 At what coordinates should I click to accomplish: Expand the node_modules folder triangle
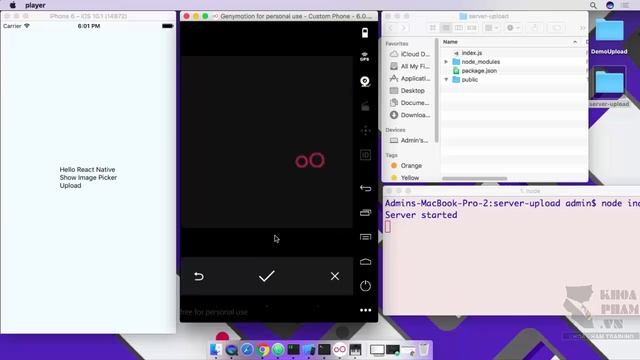point(446,62)
